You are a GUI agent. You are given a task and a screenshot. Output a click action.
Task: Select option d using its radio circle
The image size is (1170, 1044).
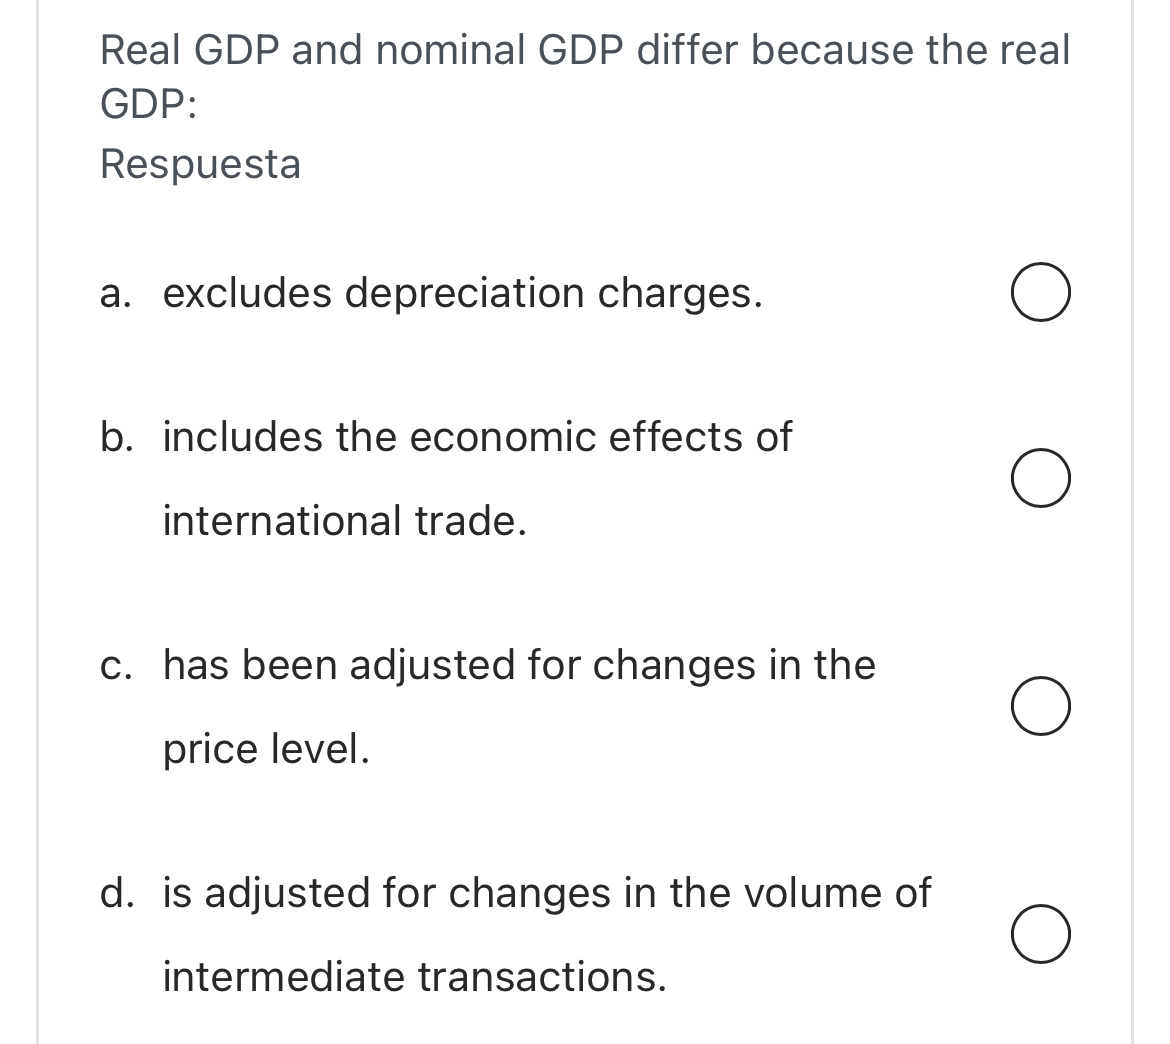click(x=1041, y=935)
